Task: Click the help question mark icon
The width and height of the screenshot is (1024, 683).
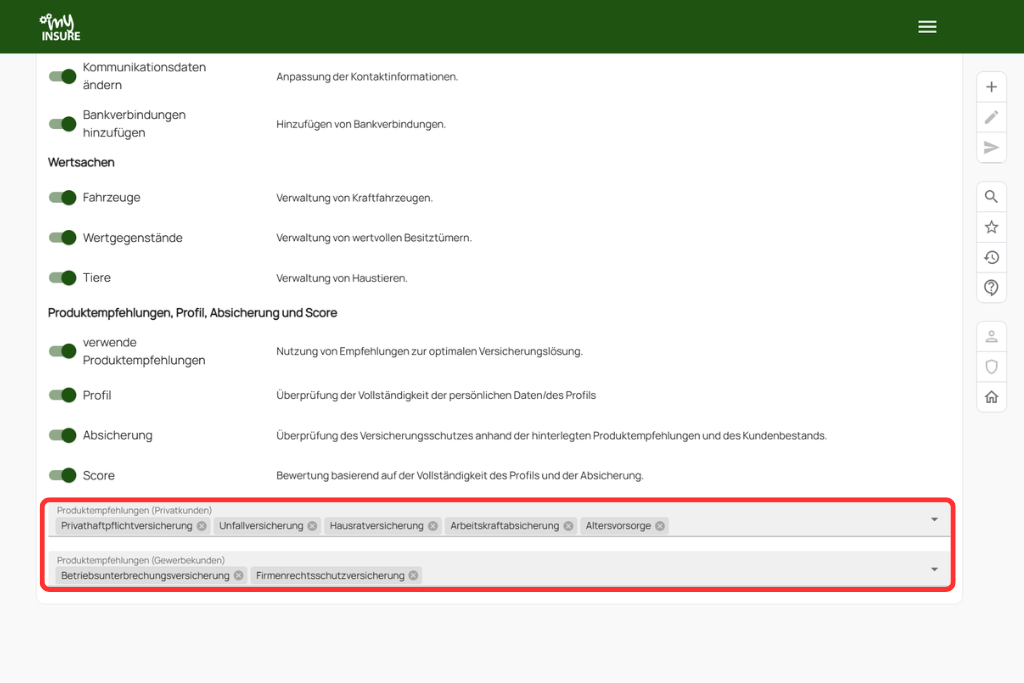Action: click(x=991, y=288)
